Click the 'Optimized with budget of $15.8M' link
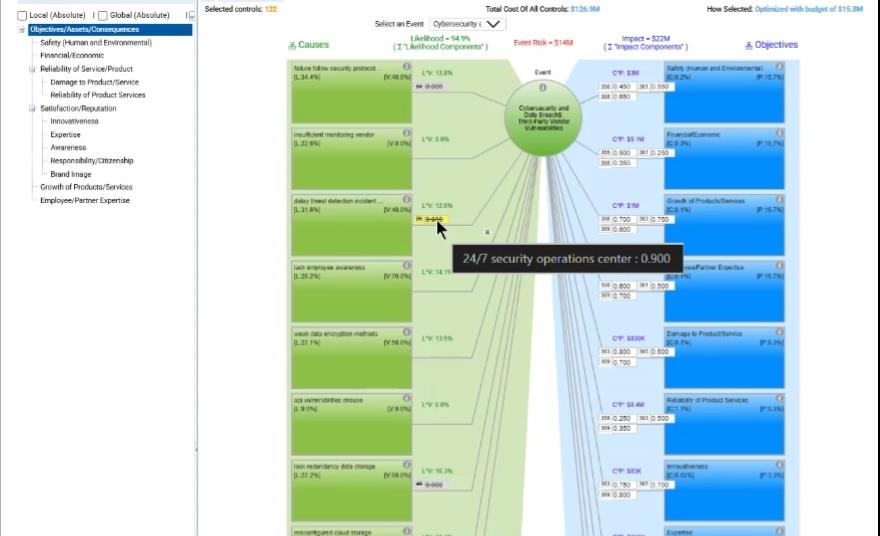This screenshot has height=536, width=880. [809, 8]
